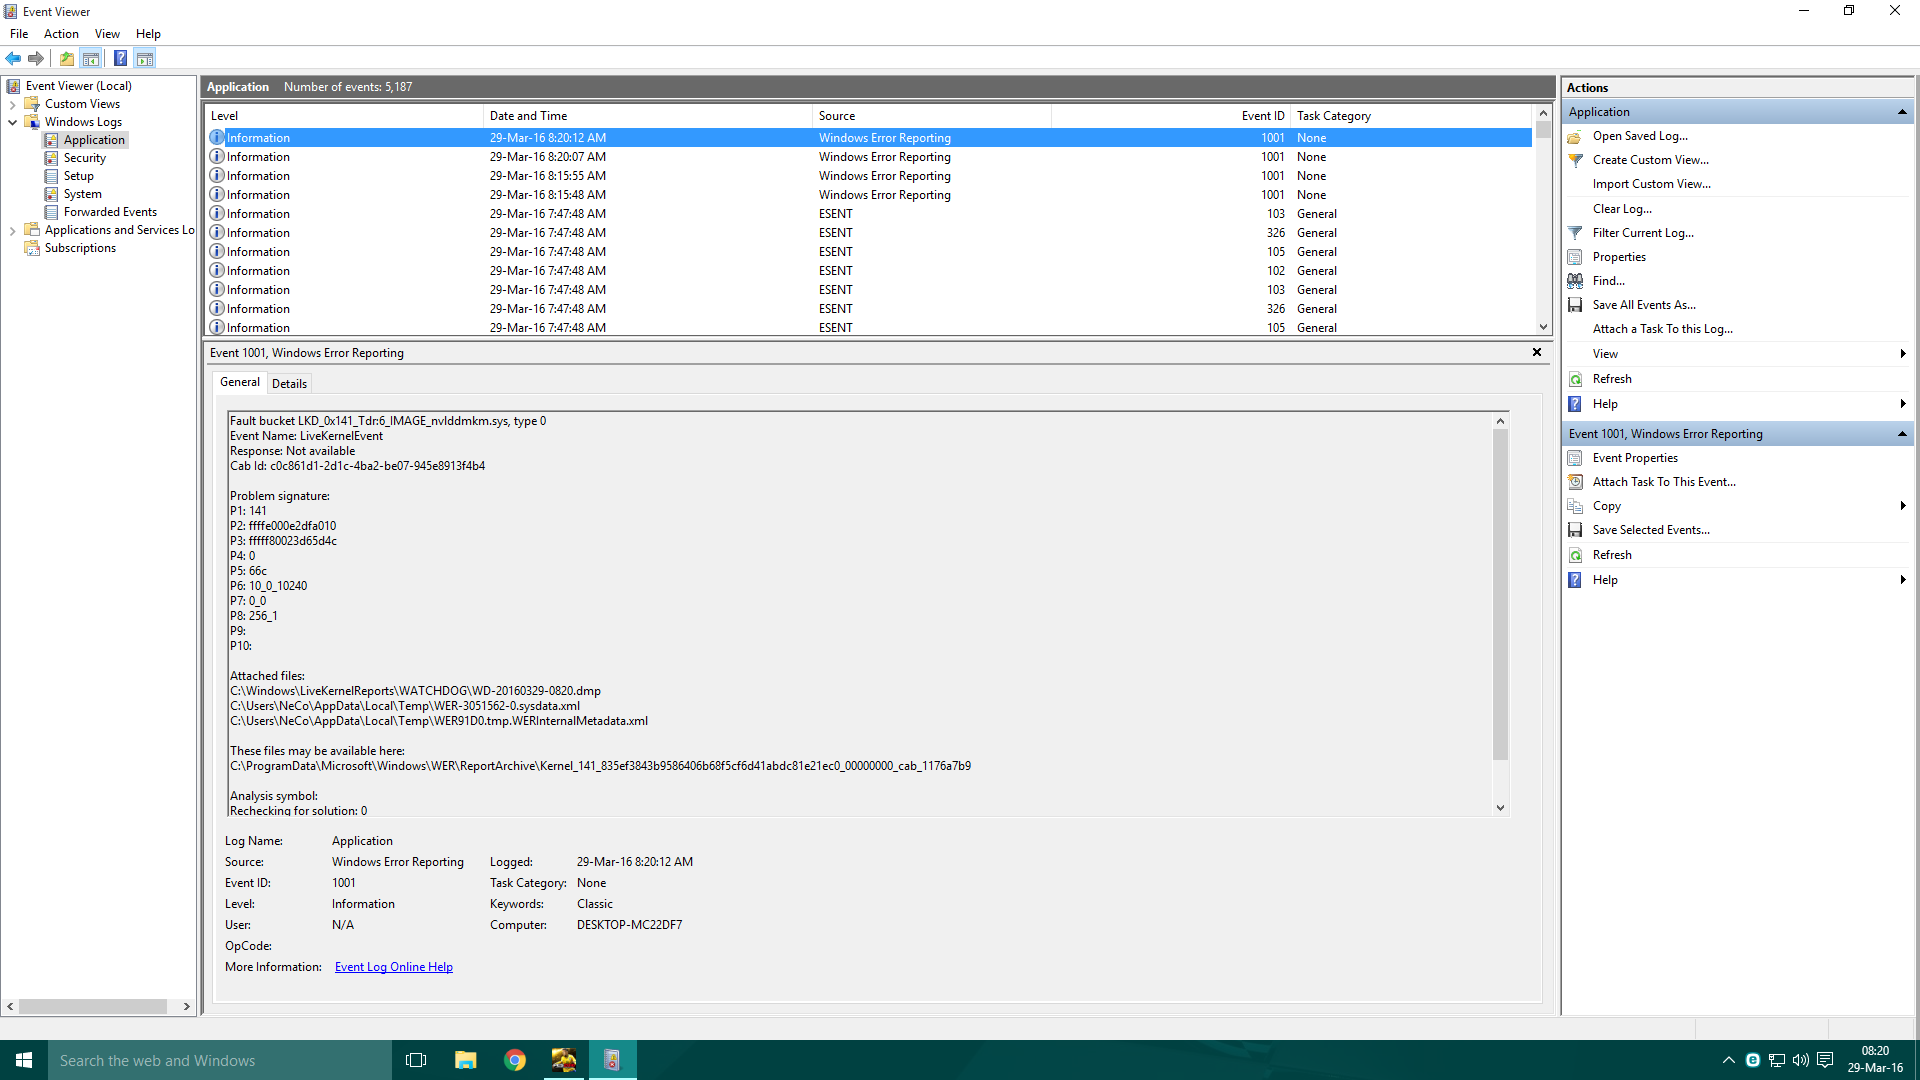Screen dimensions: 1920x1080
Task: Open the Copy submenu arrow
Action: pos(1902,506)
